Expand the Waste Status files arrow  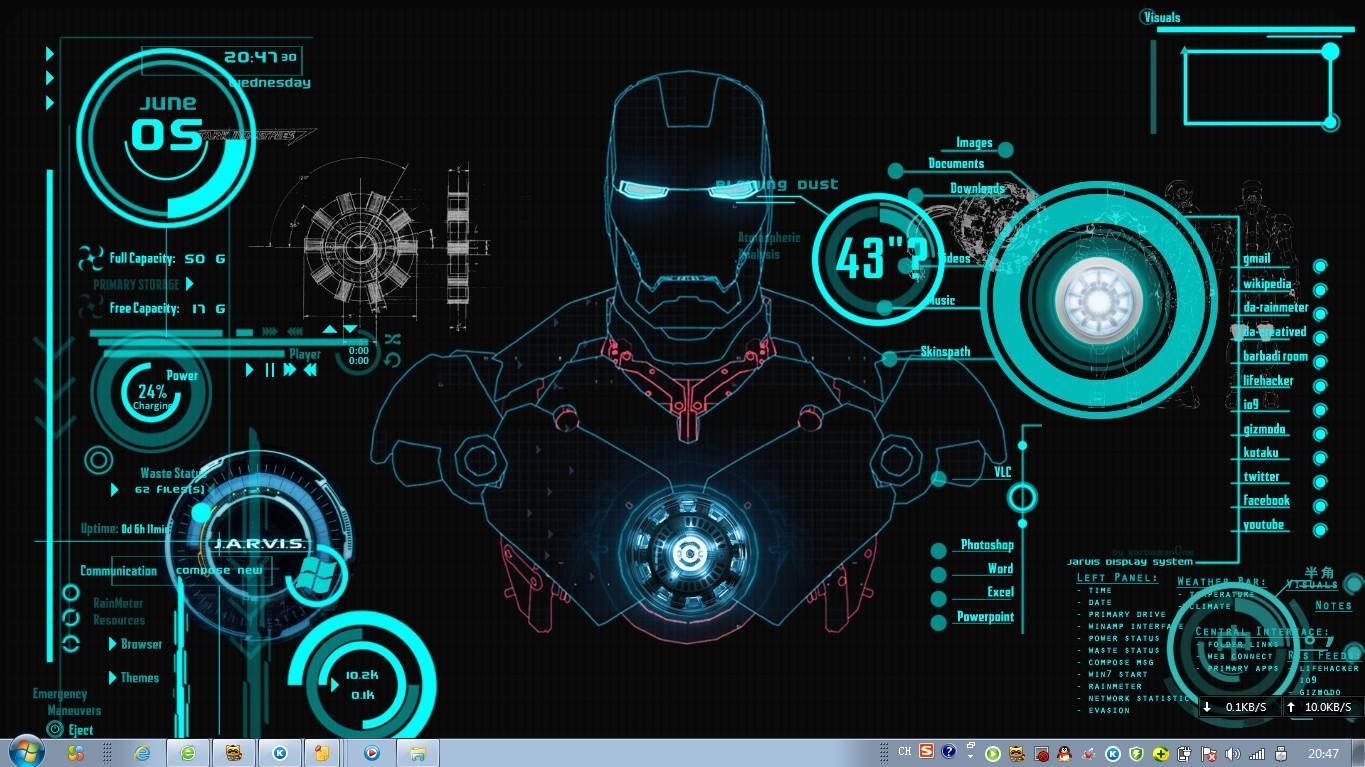click(114, 490)
